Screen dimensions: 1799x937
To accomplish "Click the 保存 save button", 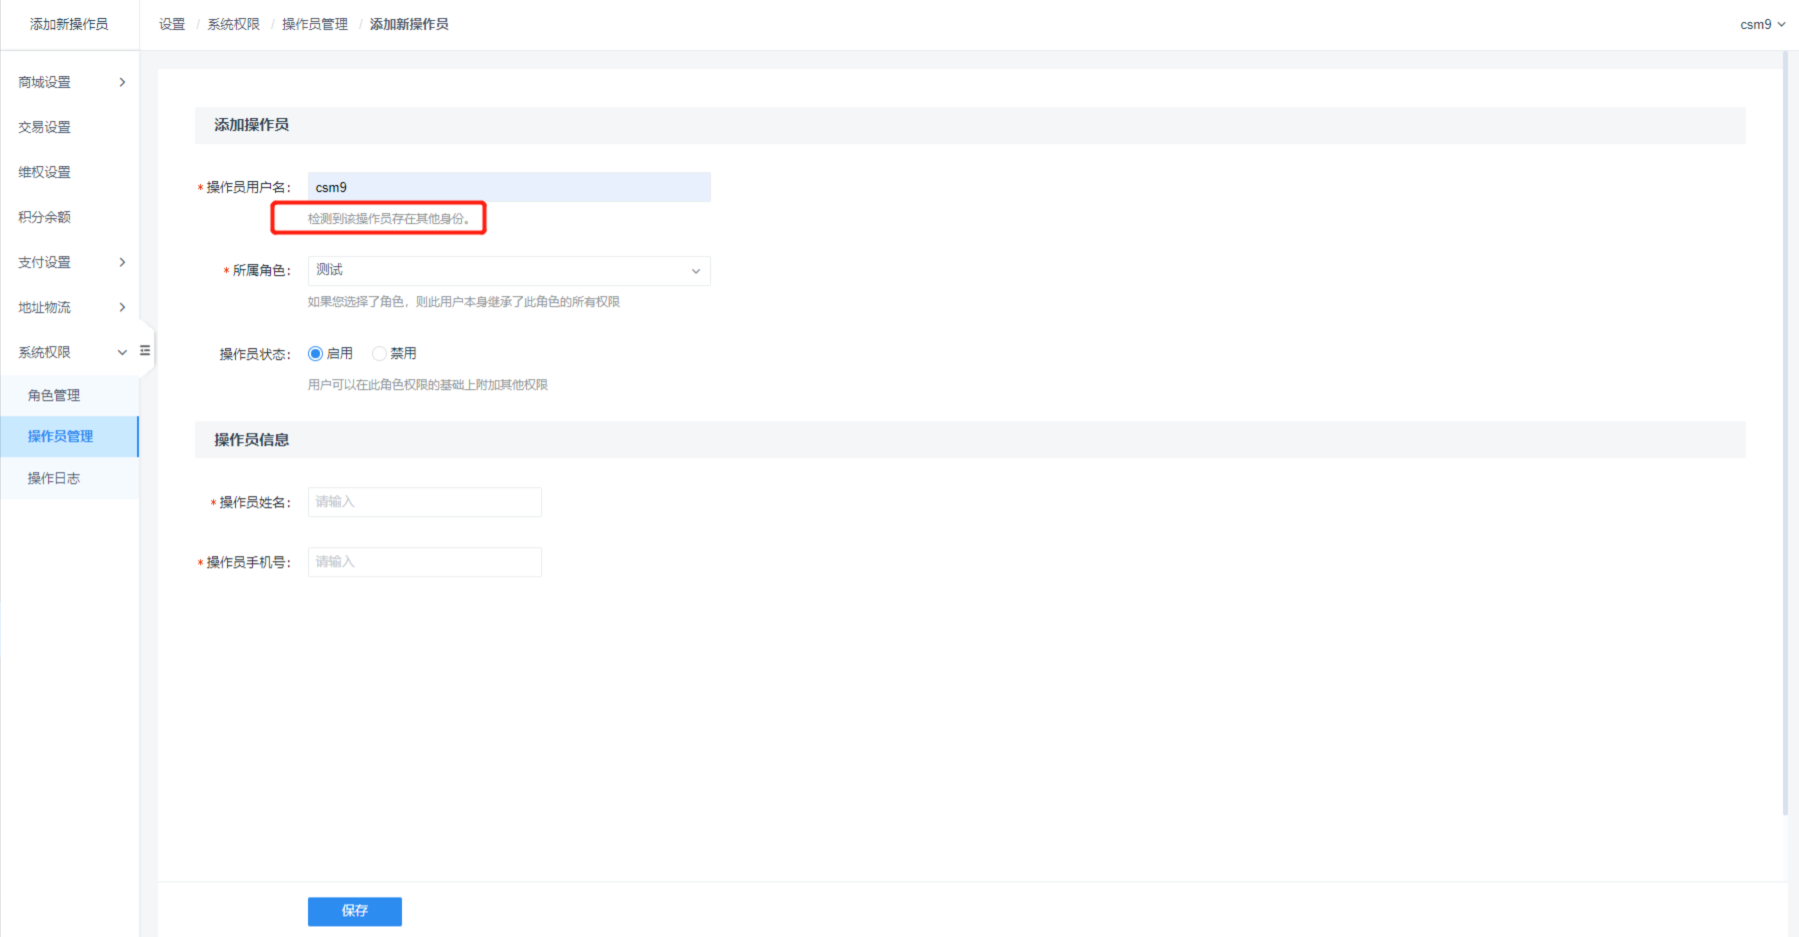I will click(x=354, y=911).
